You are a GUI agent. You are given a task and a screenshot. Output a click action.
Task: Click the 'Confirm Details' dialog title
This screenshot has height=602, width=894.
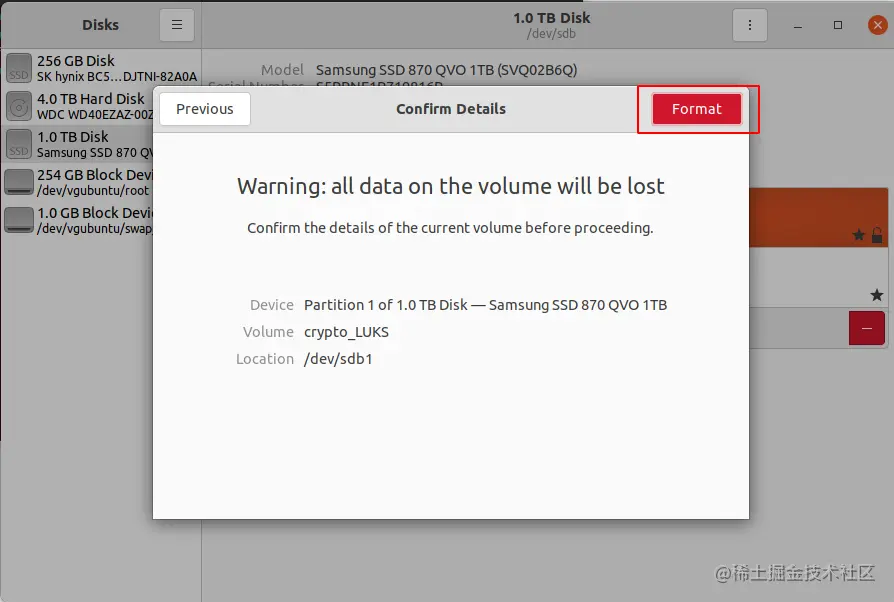pos(451,109)
